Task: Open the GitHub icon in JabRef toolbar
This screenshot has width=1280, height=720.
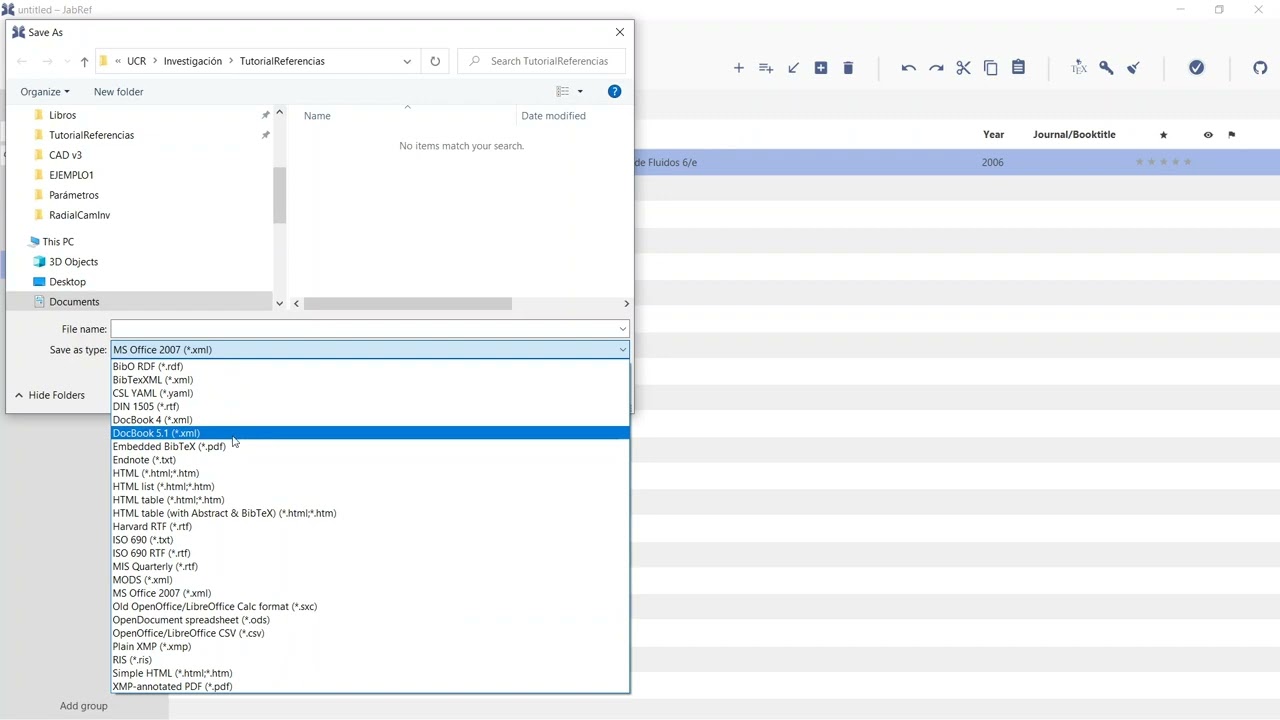Action: pyautogui.click(x=1260, y=68)
